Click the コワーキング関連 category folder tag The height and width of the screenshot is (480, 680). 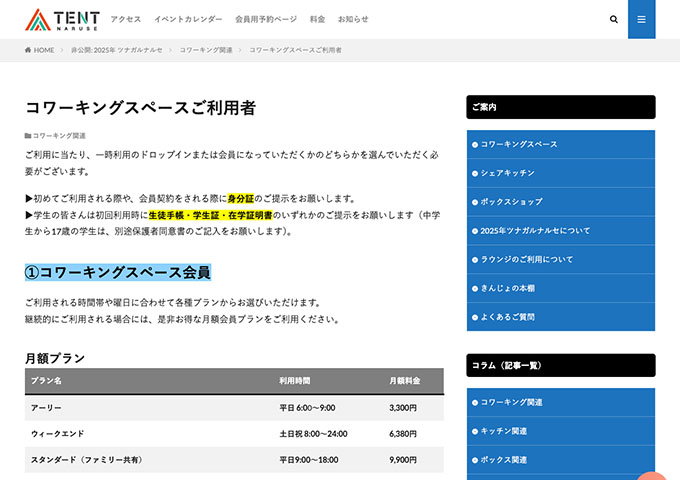(55, 135)
